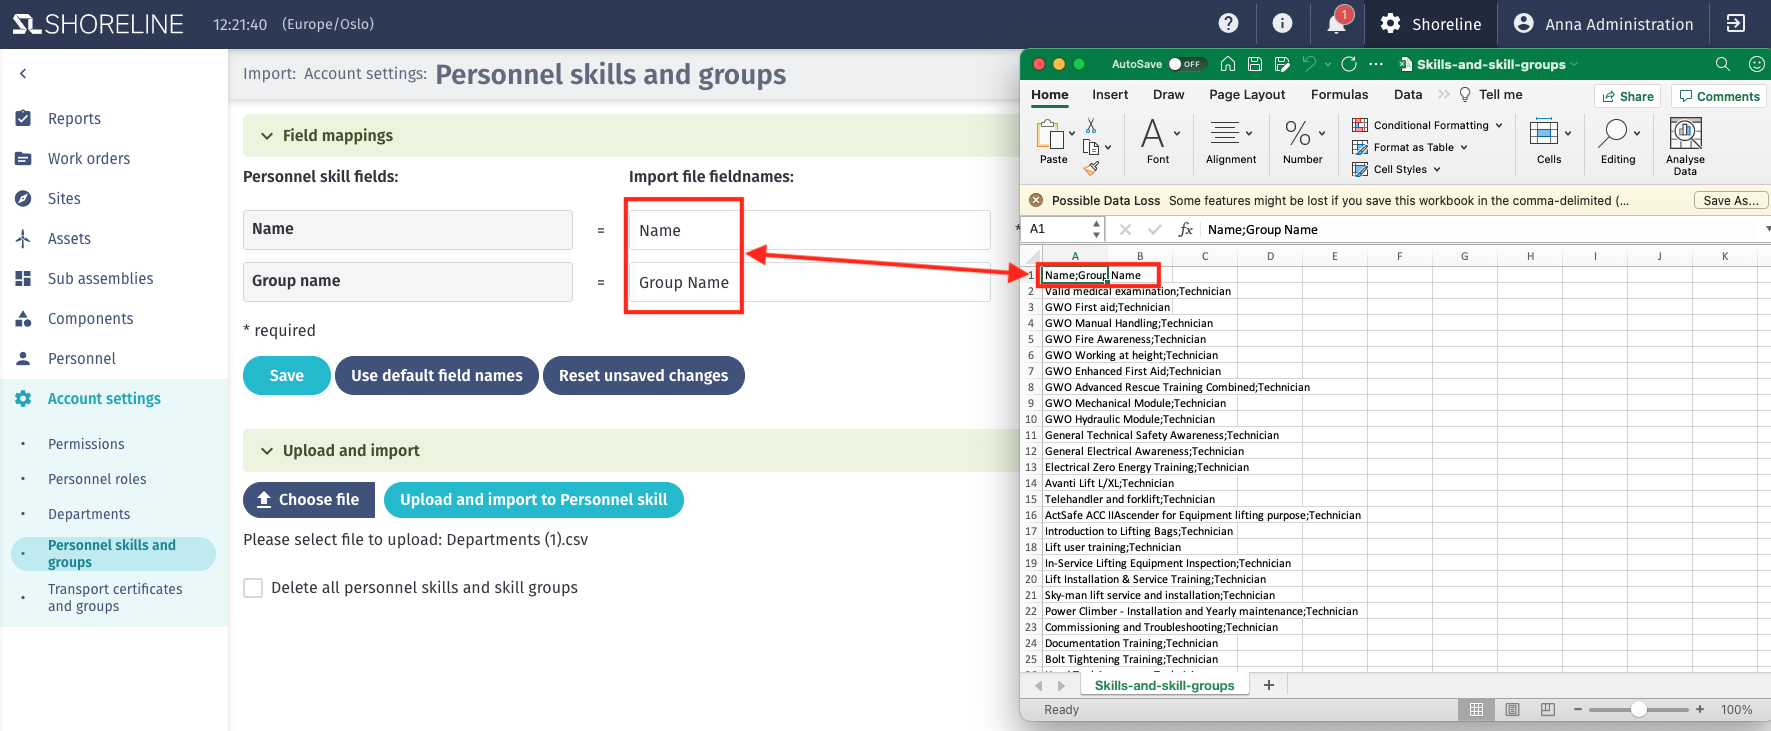The width and height of the screenshot is (1771, 731).
Task: Click the fx insert function icon
Action: pyautogui.click(x=1185, y=229)
